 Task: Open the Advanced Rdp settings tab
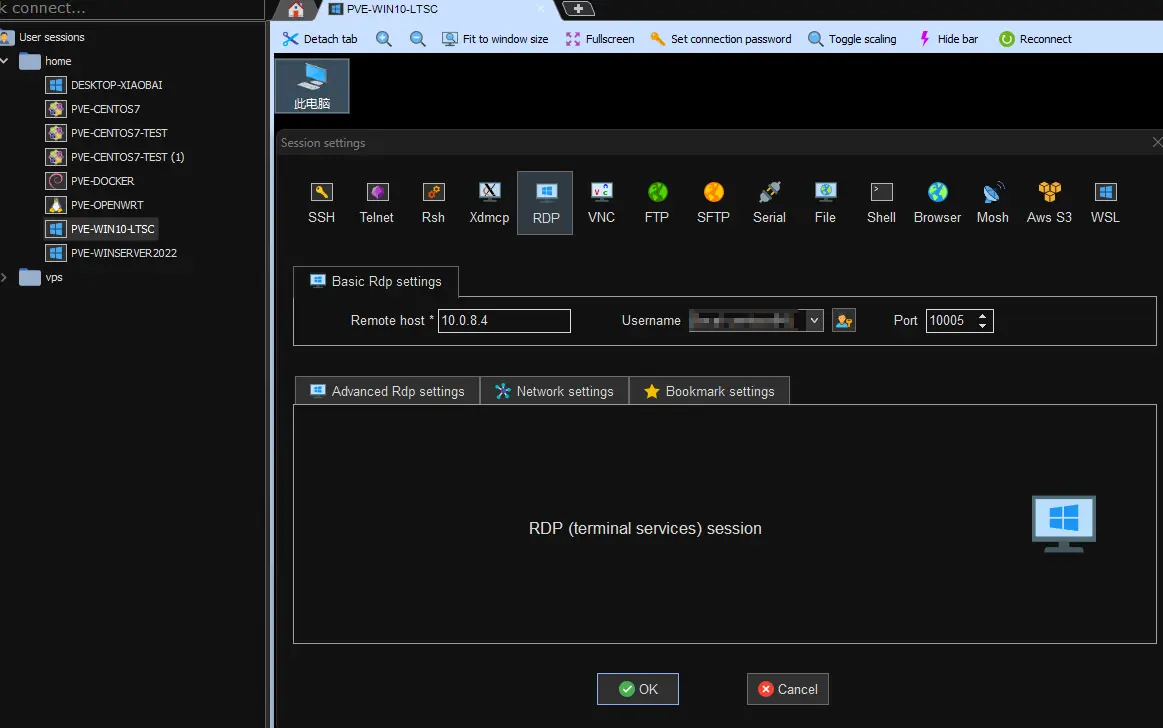coord(387,391)
